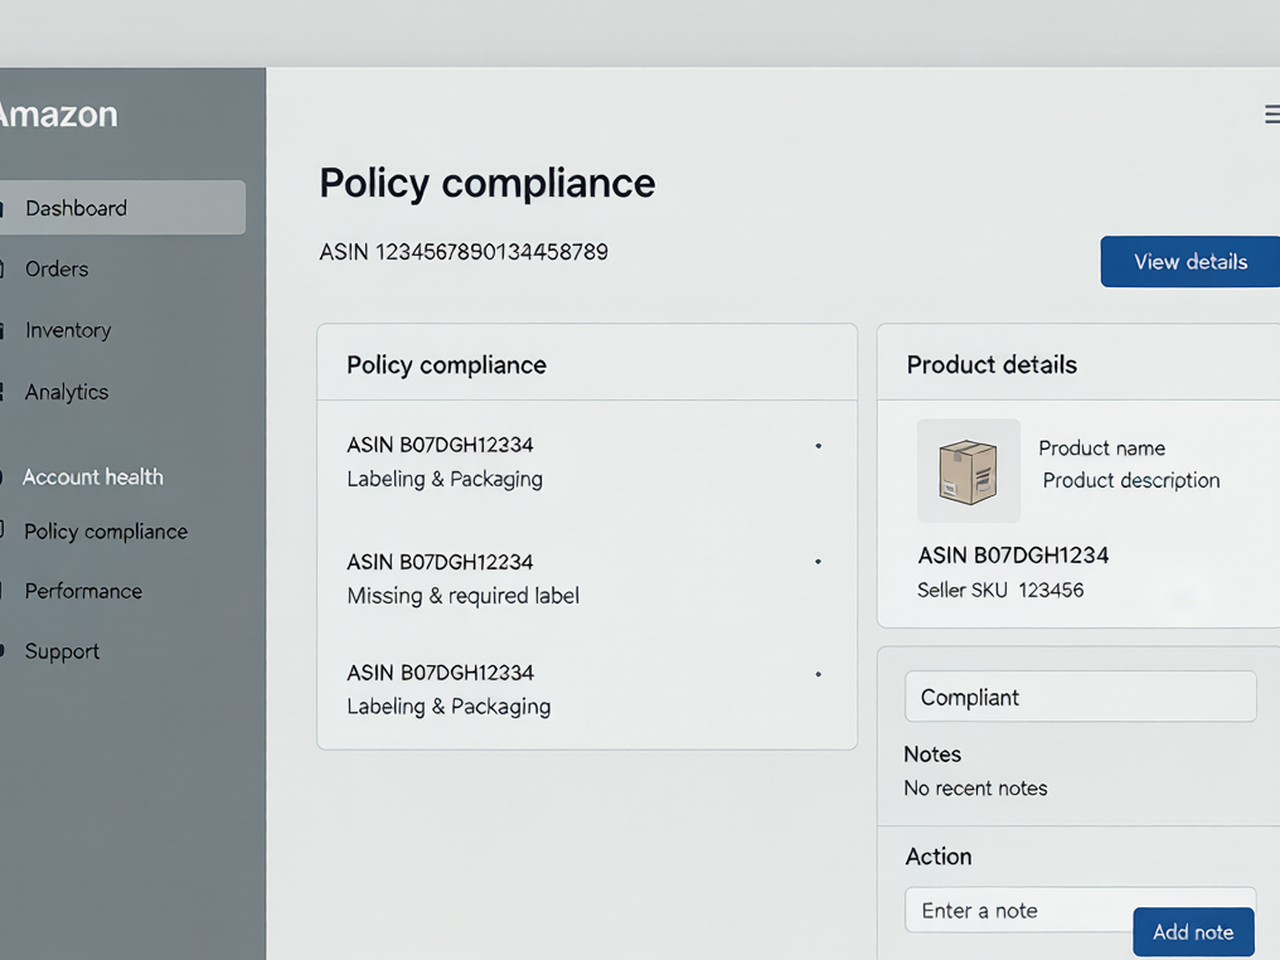Viewport: 1280px width, 960px height.
Task: Open the Dashboard sidebar item
Action: tap(120, 208)
